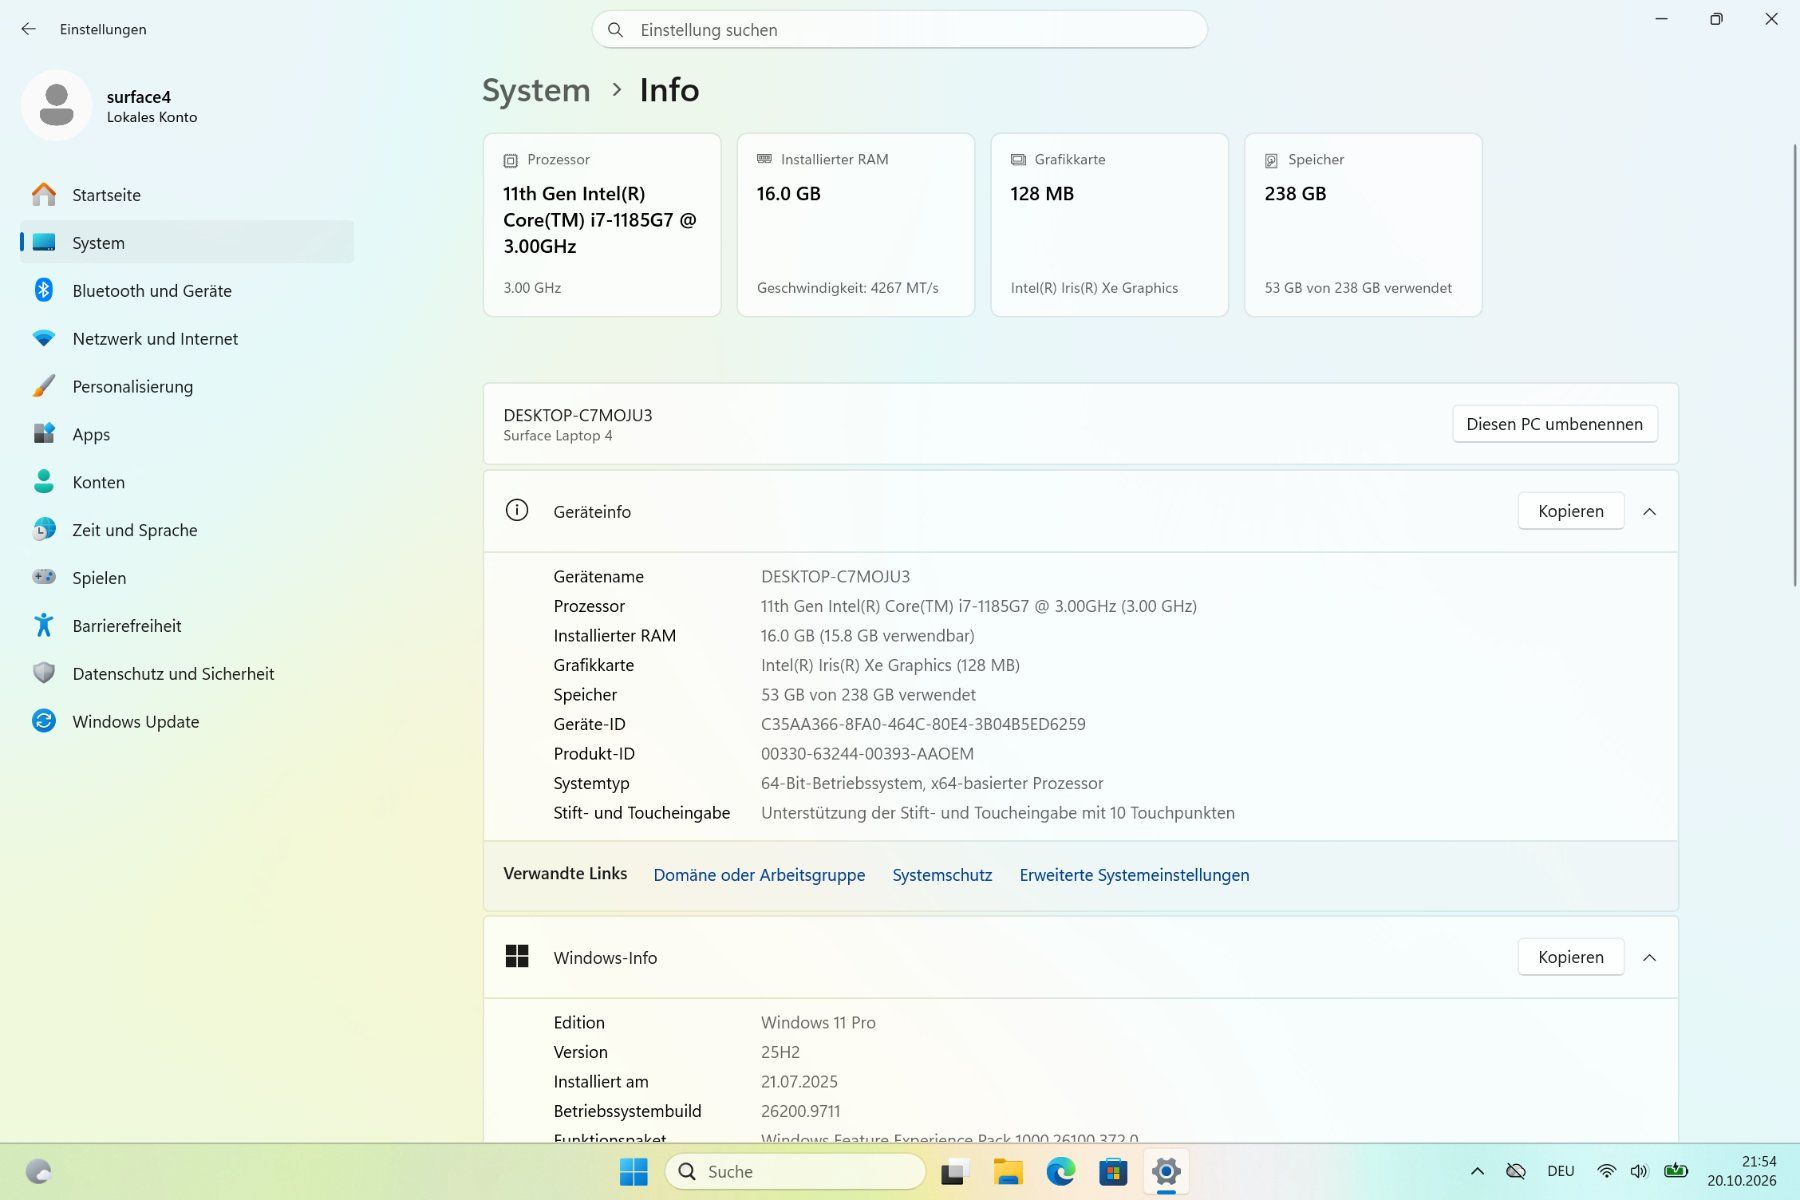This screenshot has width=1800, height=1200.
Task: Click the surface4 user avatar
Action: (56, 105)
